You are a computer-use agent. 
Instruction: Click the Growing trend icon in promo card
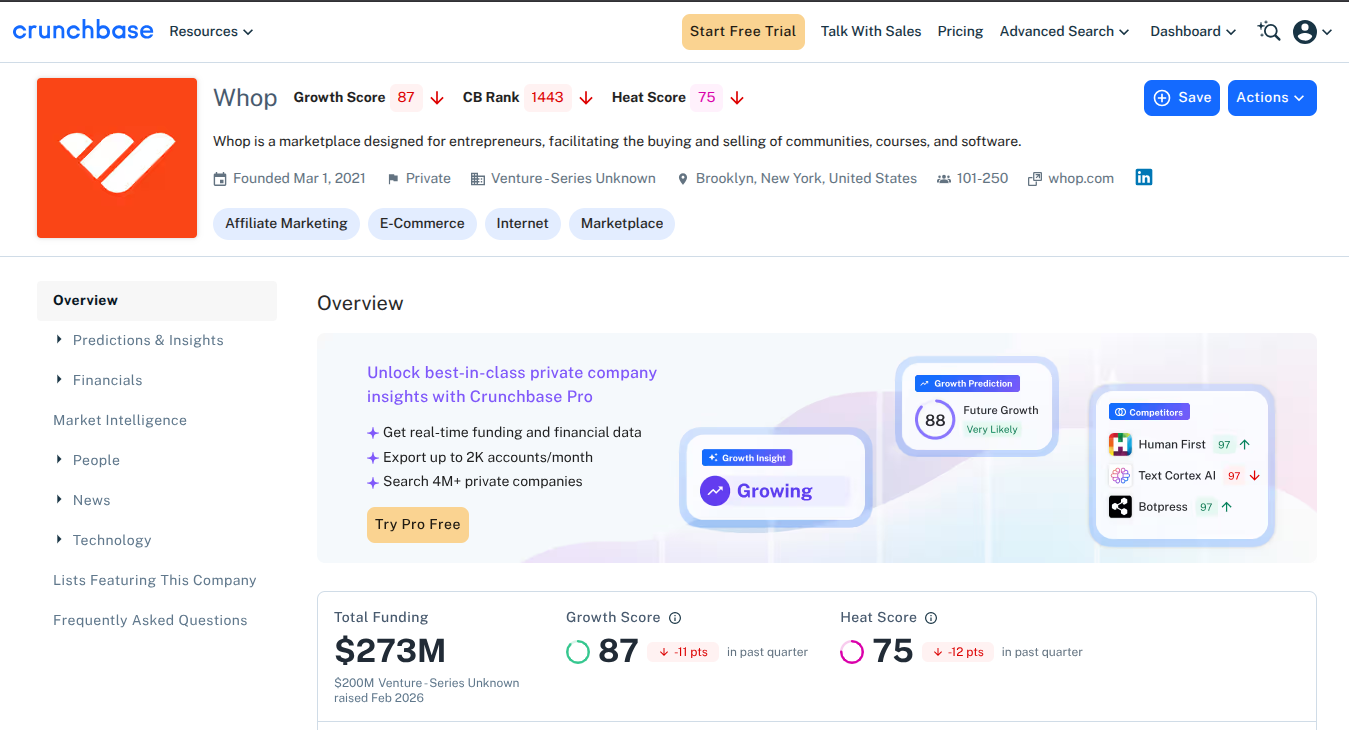pyautogui.click(x=715, y=491)
